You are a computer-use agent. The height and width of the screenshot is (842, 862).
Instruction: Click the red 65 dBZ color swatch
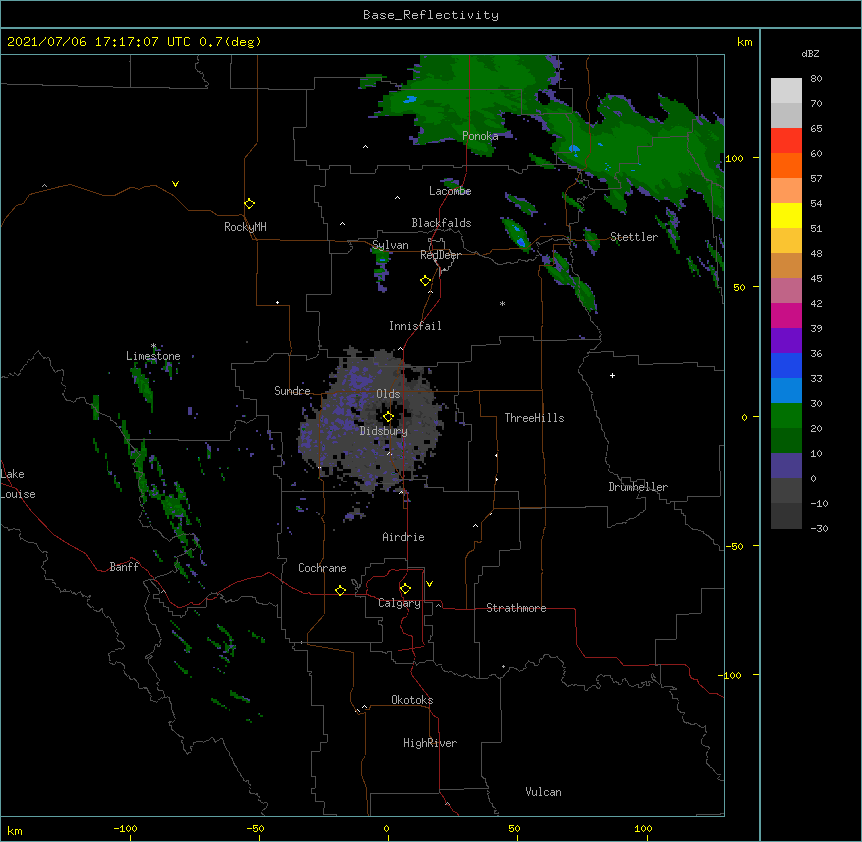(x=786, y=140)
